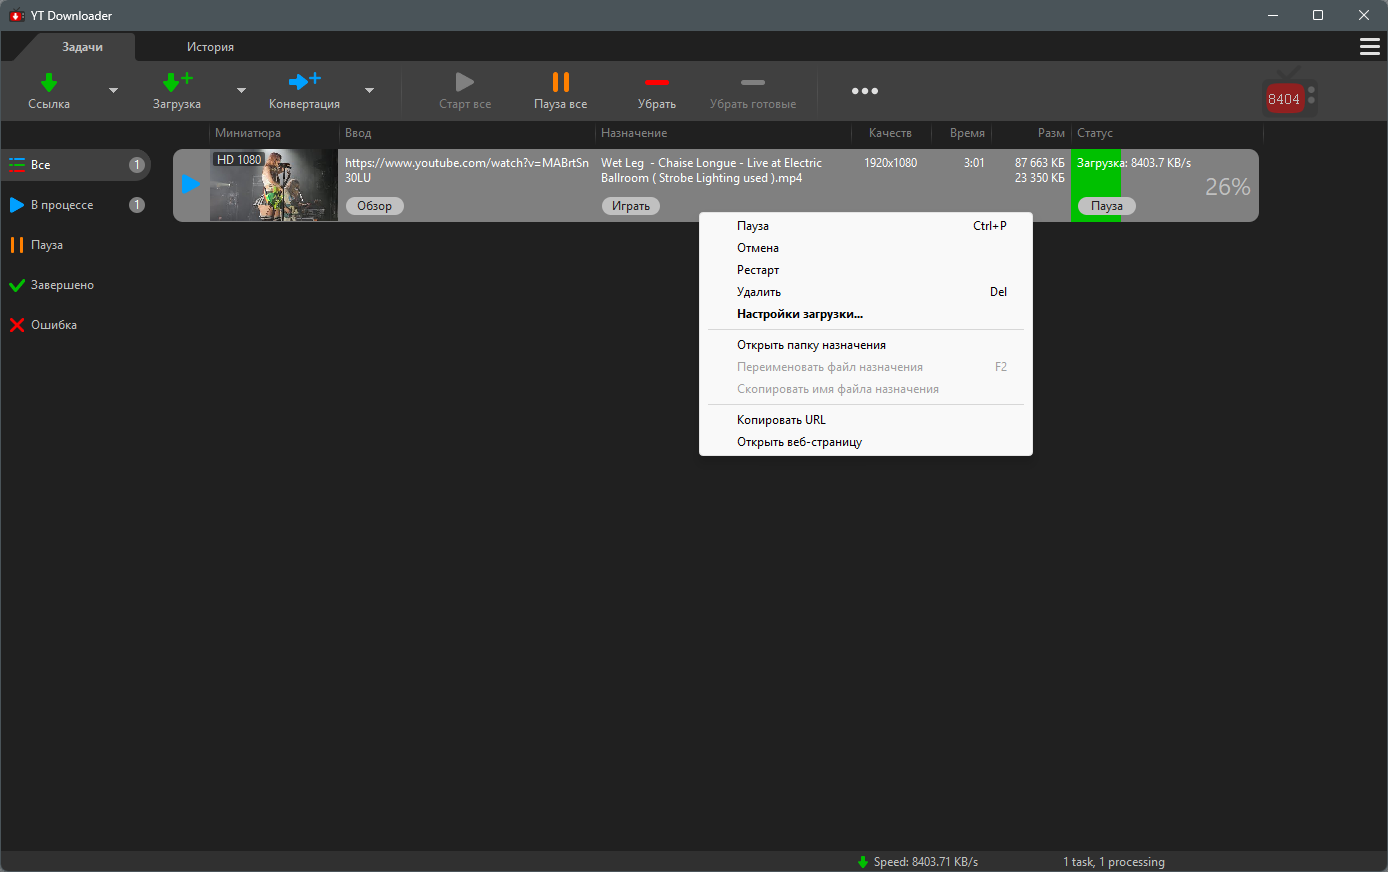Select Копировать URL menu entry

click(866, 420)
